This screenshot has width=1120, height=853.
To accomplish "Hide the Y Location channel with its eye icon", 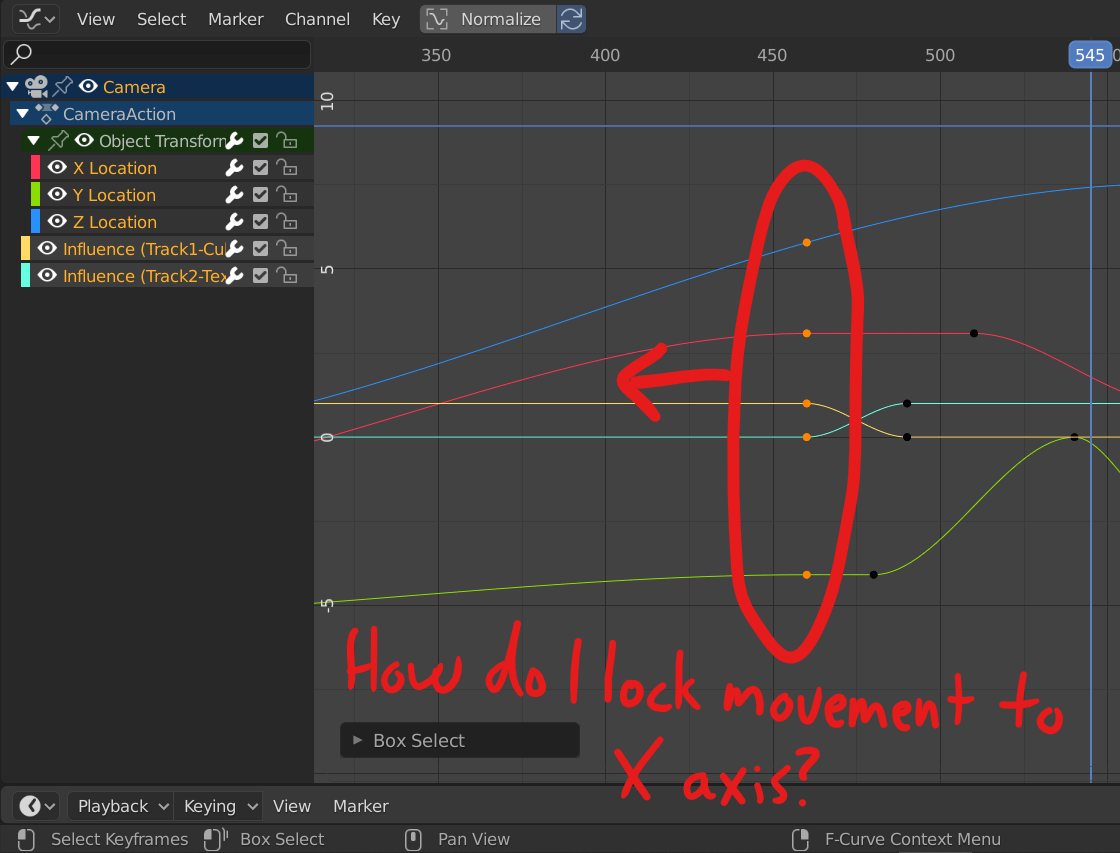I will (57, 194).
